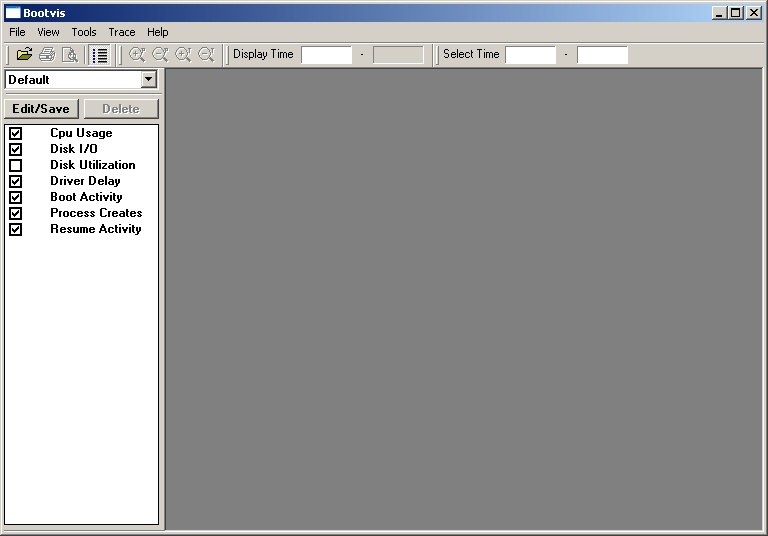
Task: Click the Select Time start field
Action: pyautogui.click(x=531, y=55)
